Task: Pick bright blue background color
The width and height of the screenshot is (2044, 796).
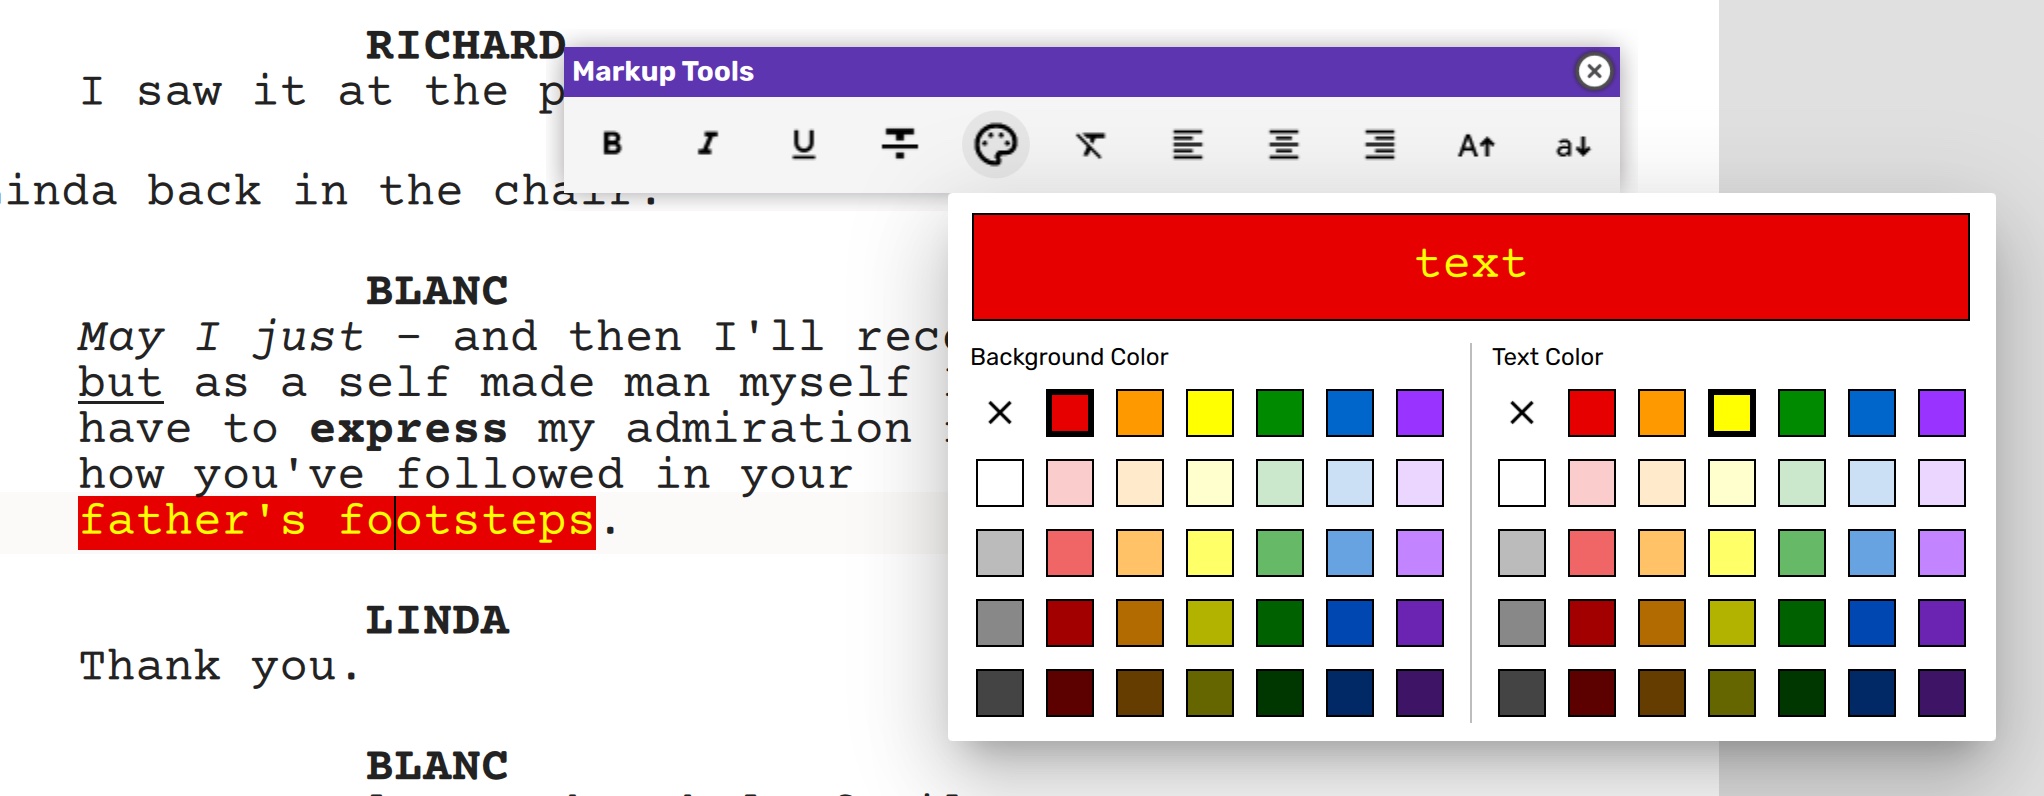Action: tap(1350, 413)
